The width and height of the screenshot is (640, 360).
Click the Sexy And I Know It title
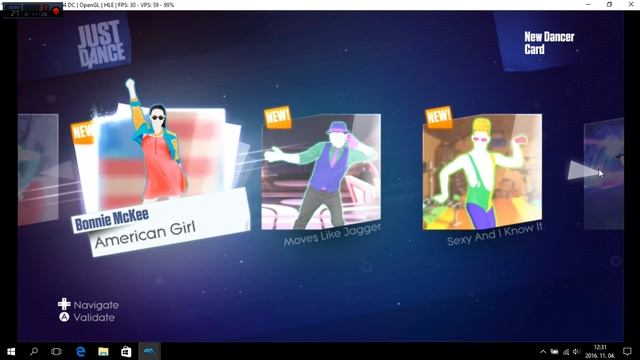pos(494,234)
